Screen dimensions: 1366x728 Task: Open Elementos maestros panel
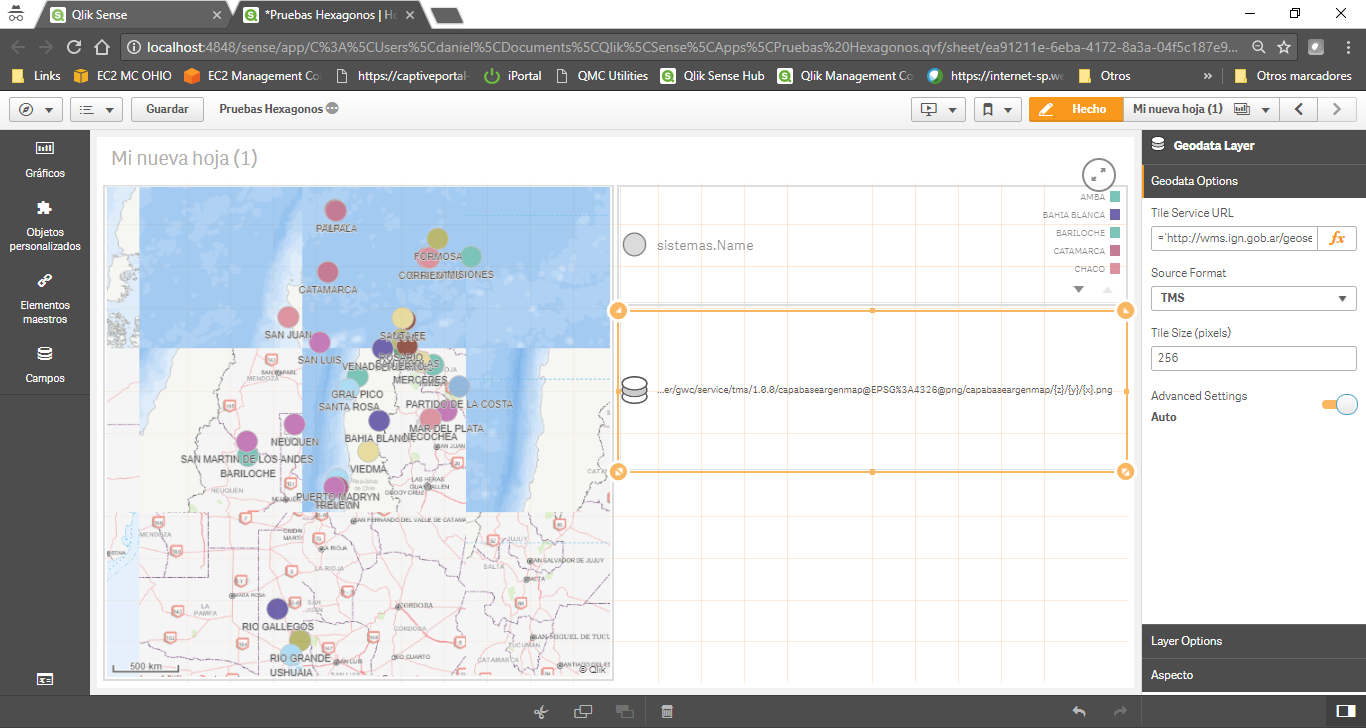click(x=45, y=298)
